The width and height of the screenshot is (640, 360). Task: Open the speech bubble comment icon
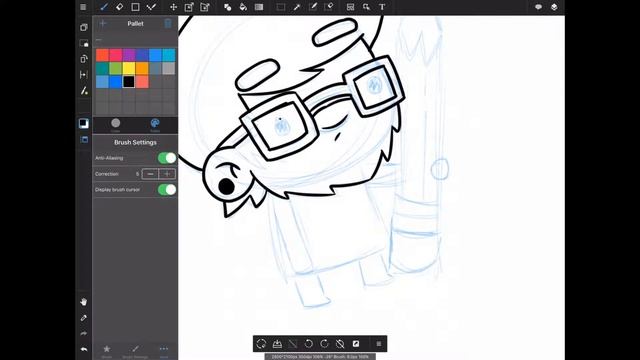[538, 7]
